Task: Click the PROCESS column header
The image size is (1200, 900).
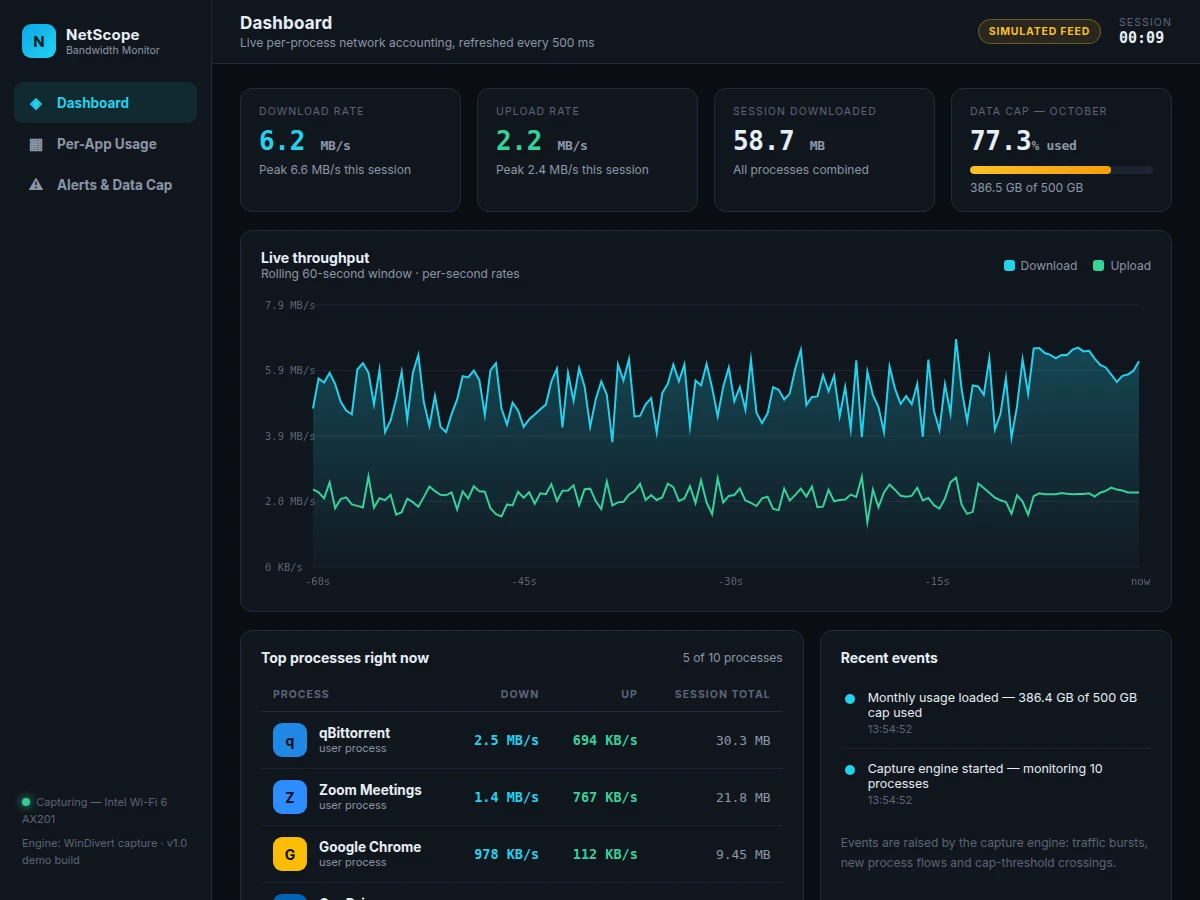Action: point(301,694)
